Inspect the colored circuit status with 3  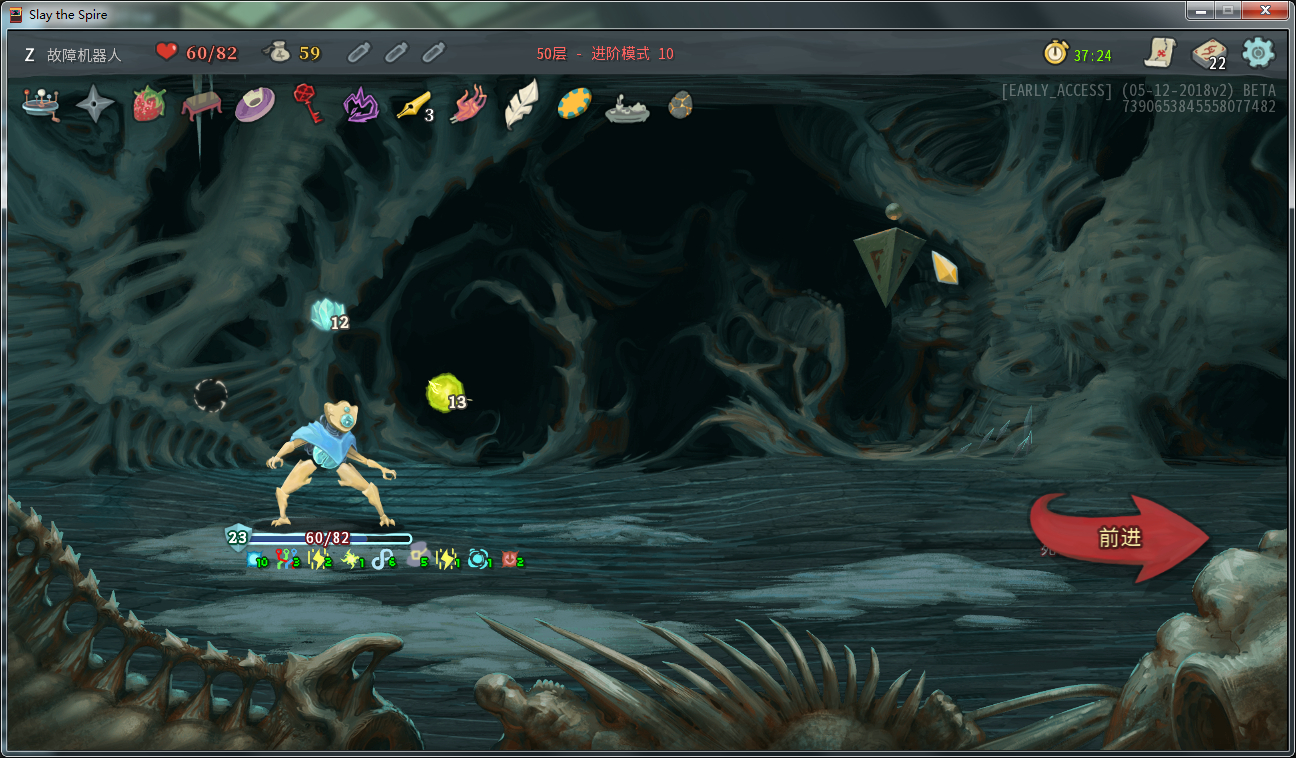tap(288, 560)
